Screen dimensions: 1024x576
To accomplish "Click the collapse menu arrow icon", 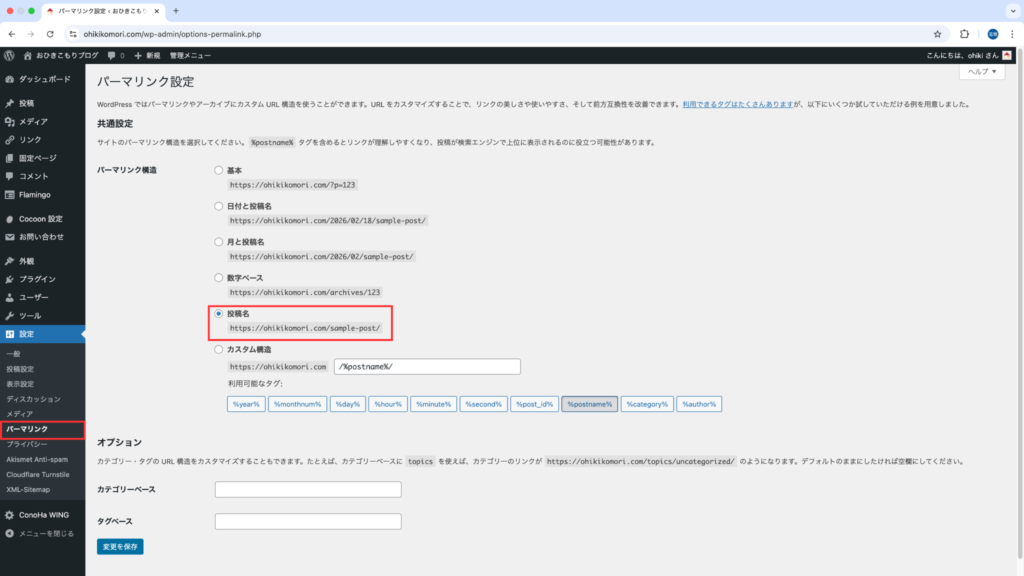I will 9,533.
